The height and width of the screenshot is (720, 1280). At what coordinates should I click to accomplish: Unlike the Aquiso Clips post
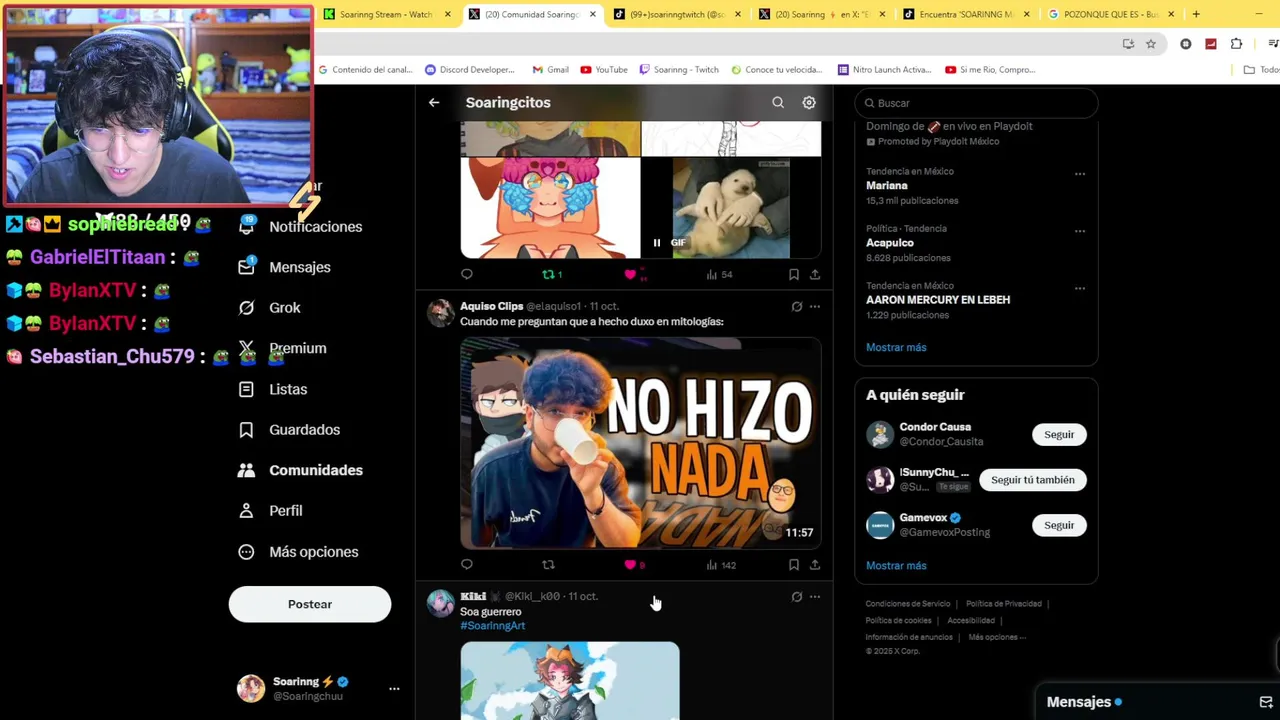[x=634, y=564]
